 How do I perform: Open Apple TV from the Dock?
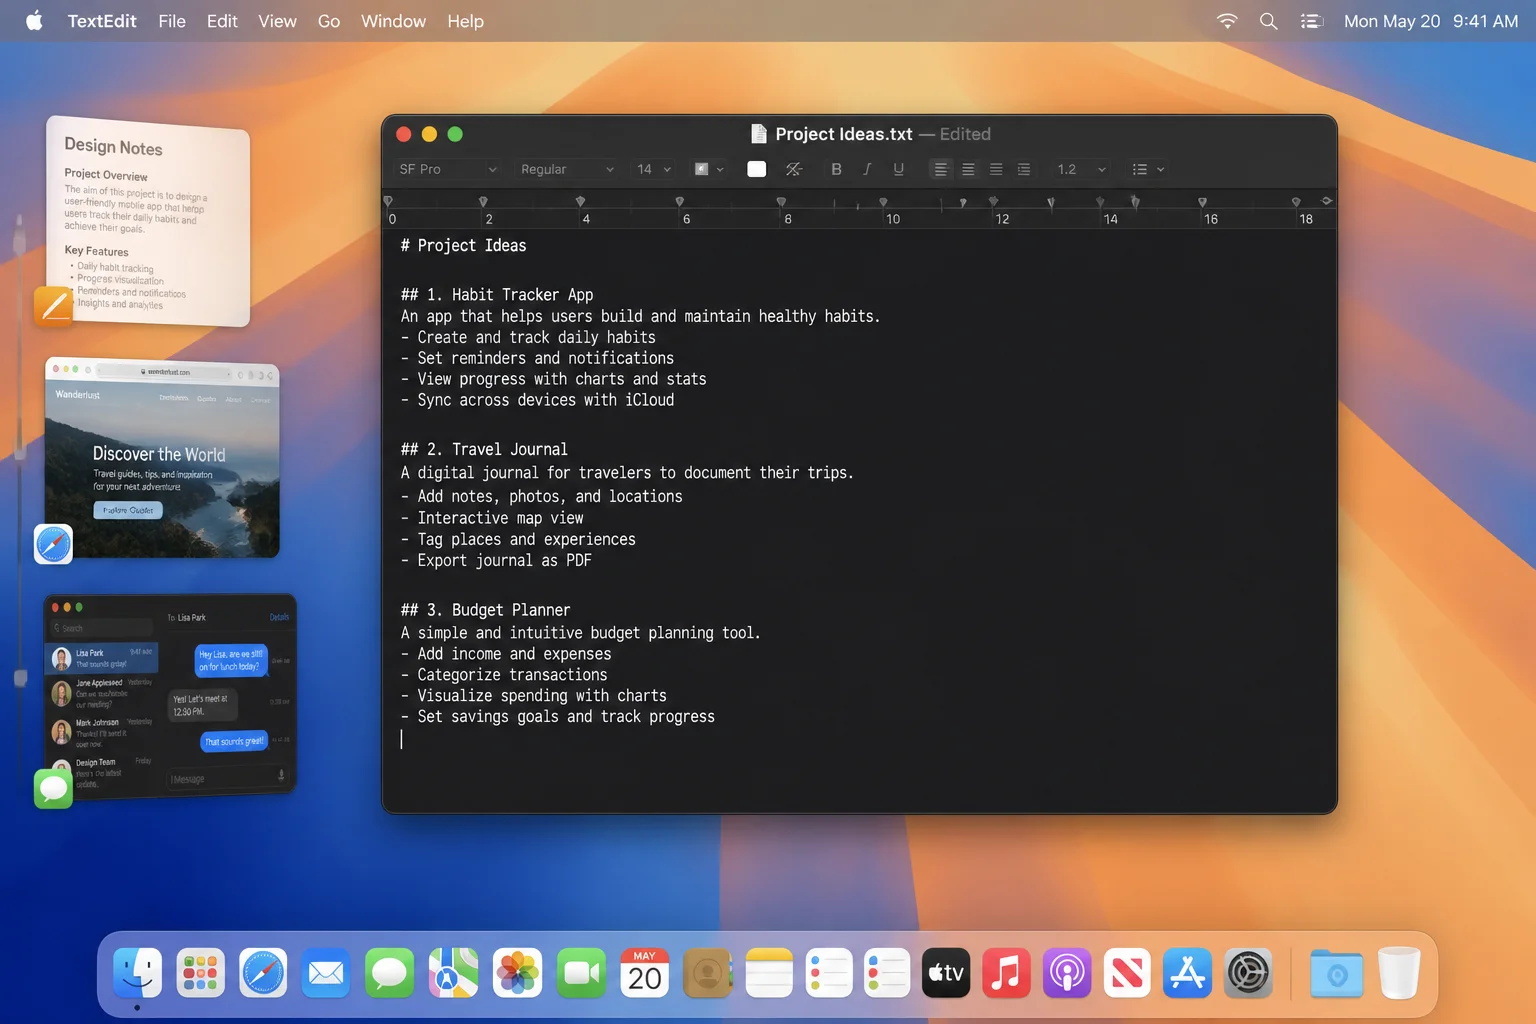click(x=946, y=973)
